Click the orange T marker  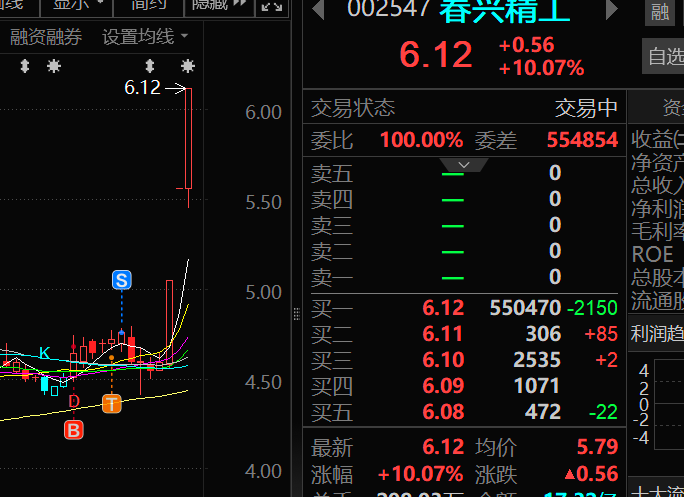coord(112,403)
